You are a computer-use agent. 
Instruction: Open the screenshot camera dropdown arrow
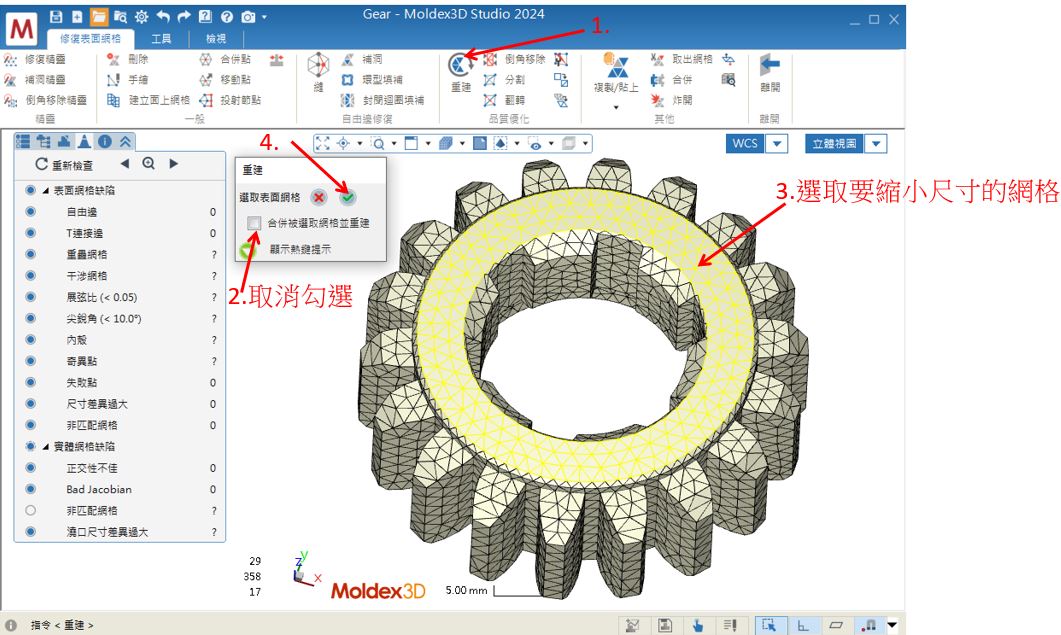tap(265, 17)
